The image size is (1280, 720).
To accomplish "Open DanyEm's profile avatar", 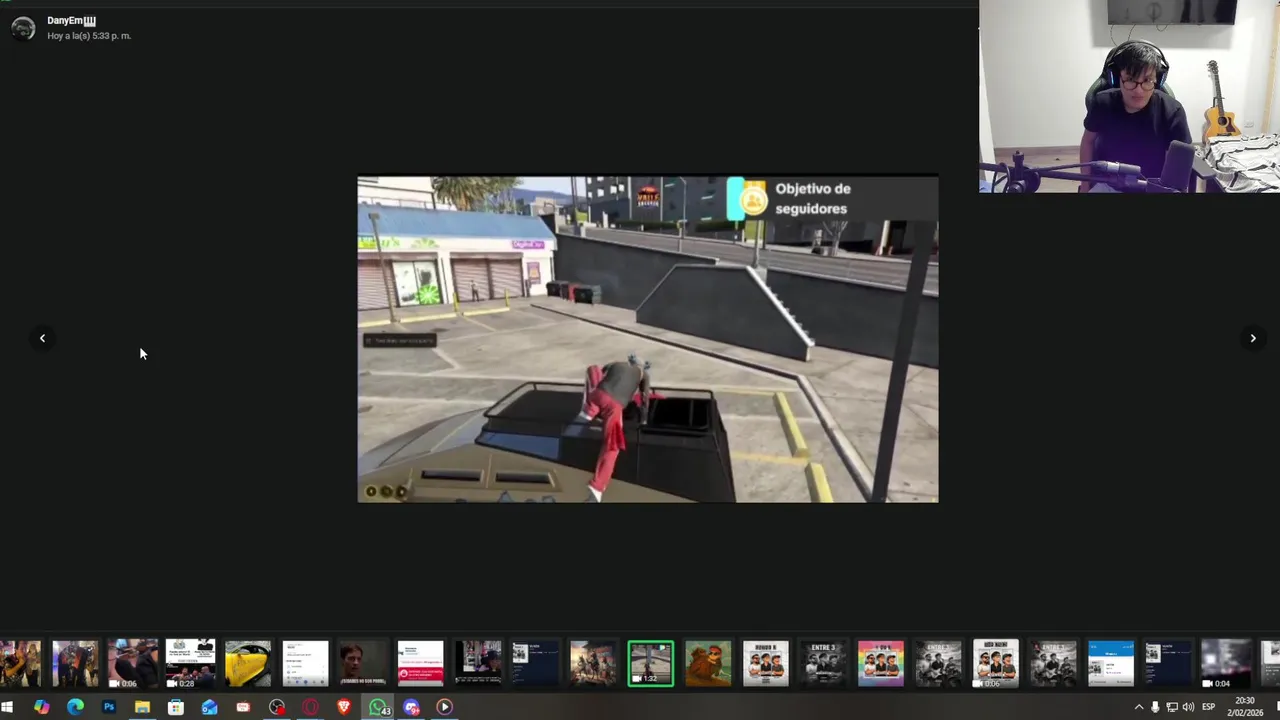I will (23, 28).
